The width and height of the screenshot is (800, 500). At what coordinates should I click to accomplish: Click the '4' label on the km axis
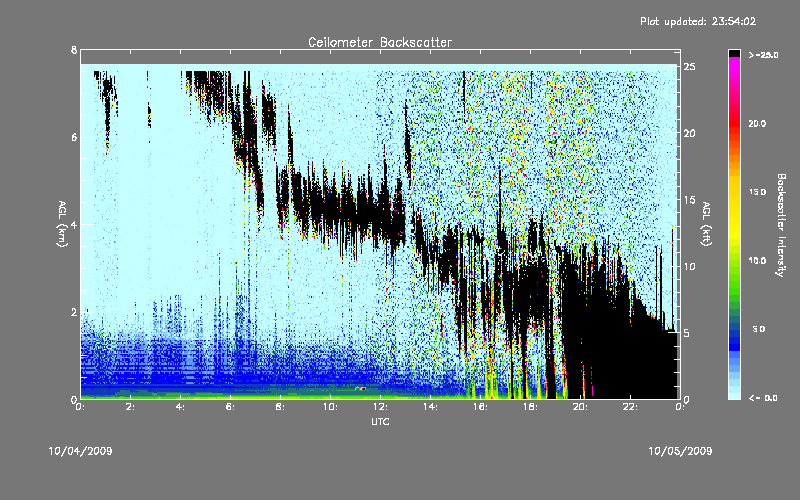click(x=74, y=224)
